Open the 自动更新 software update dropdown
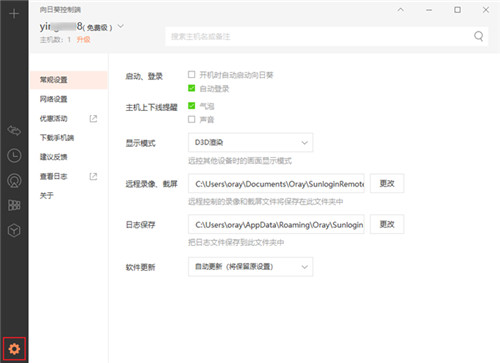Screen dimensions: 500x363 [250, 267]
